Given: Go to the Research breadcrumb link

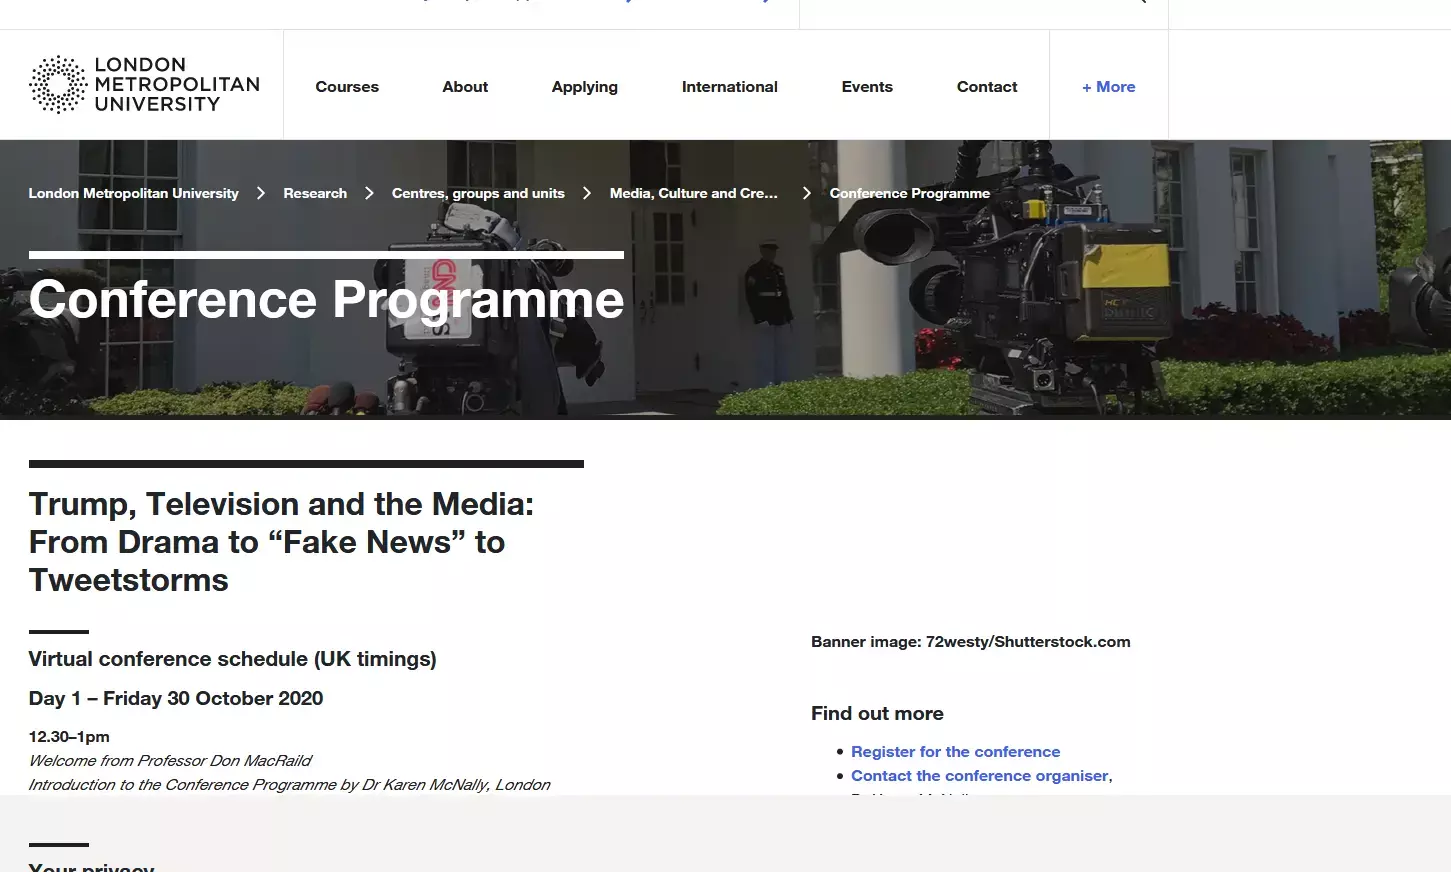Looking at the screenshot, I should click(315, 193).
